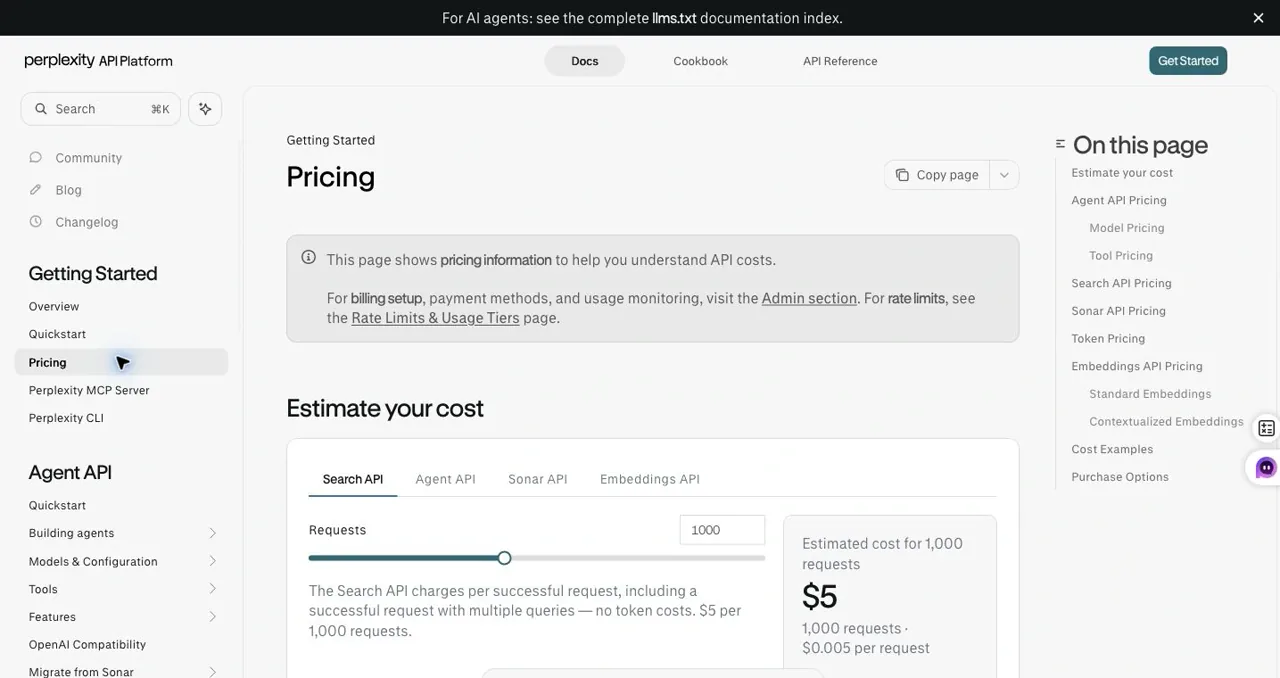Open the Copy page dropdown arrow

tap(1004, 175)
